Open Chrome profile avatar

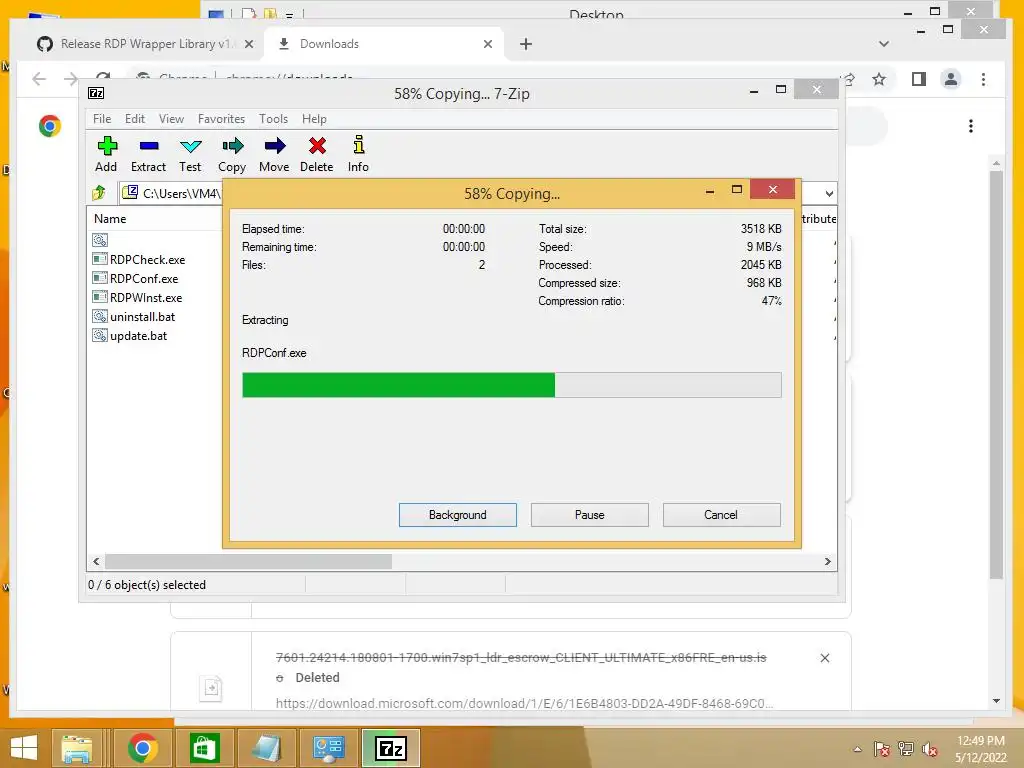pyautogui.click(x=951, y=79)
